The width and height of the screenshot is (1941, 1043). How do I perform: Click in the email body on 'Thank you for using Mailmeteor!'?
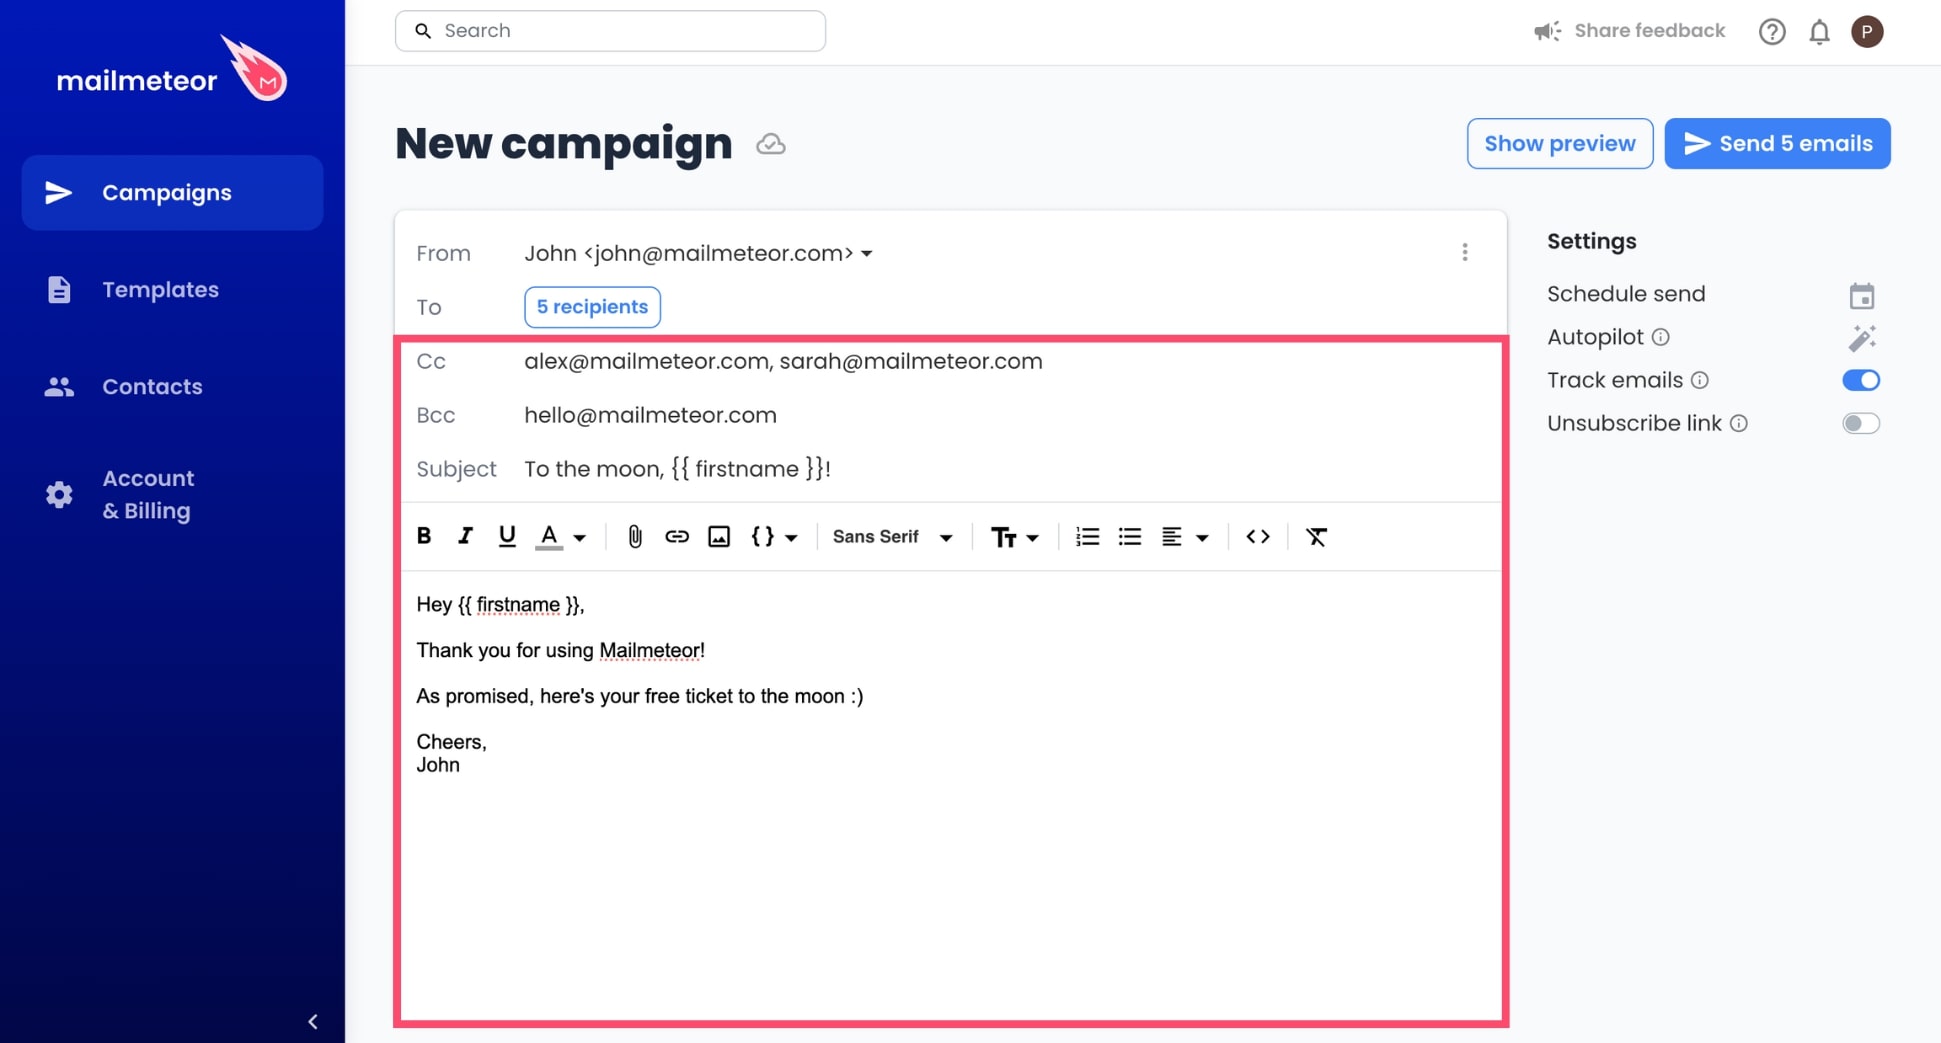tap(560, 650)
